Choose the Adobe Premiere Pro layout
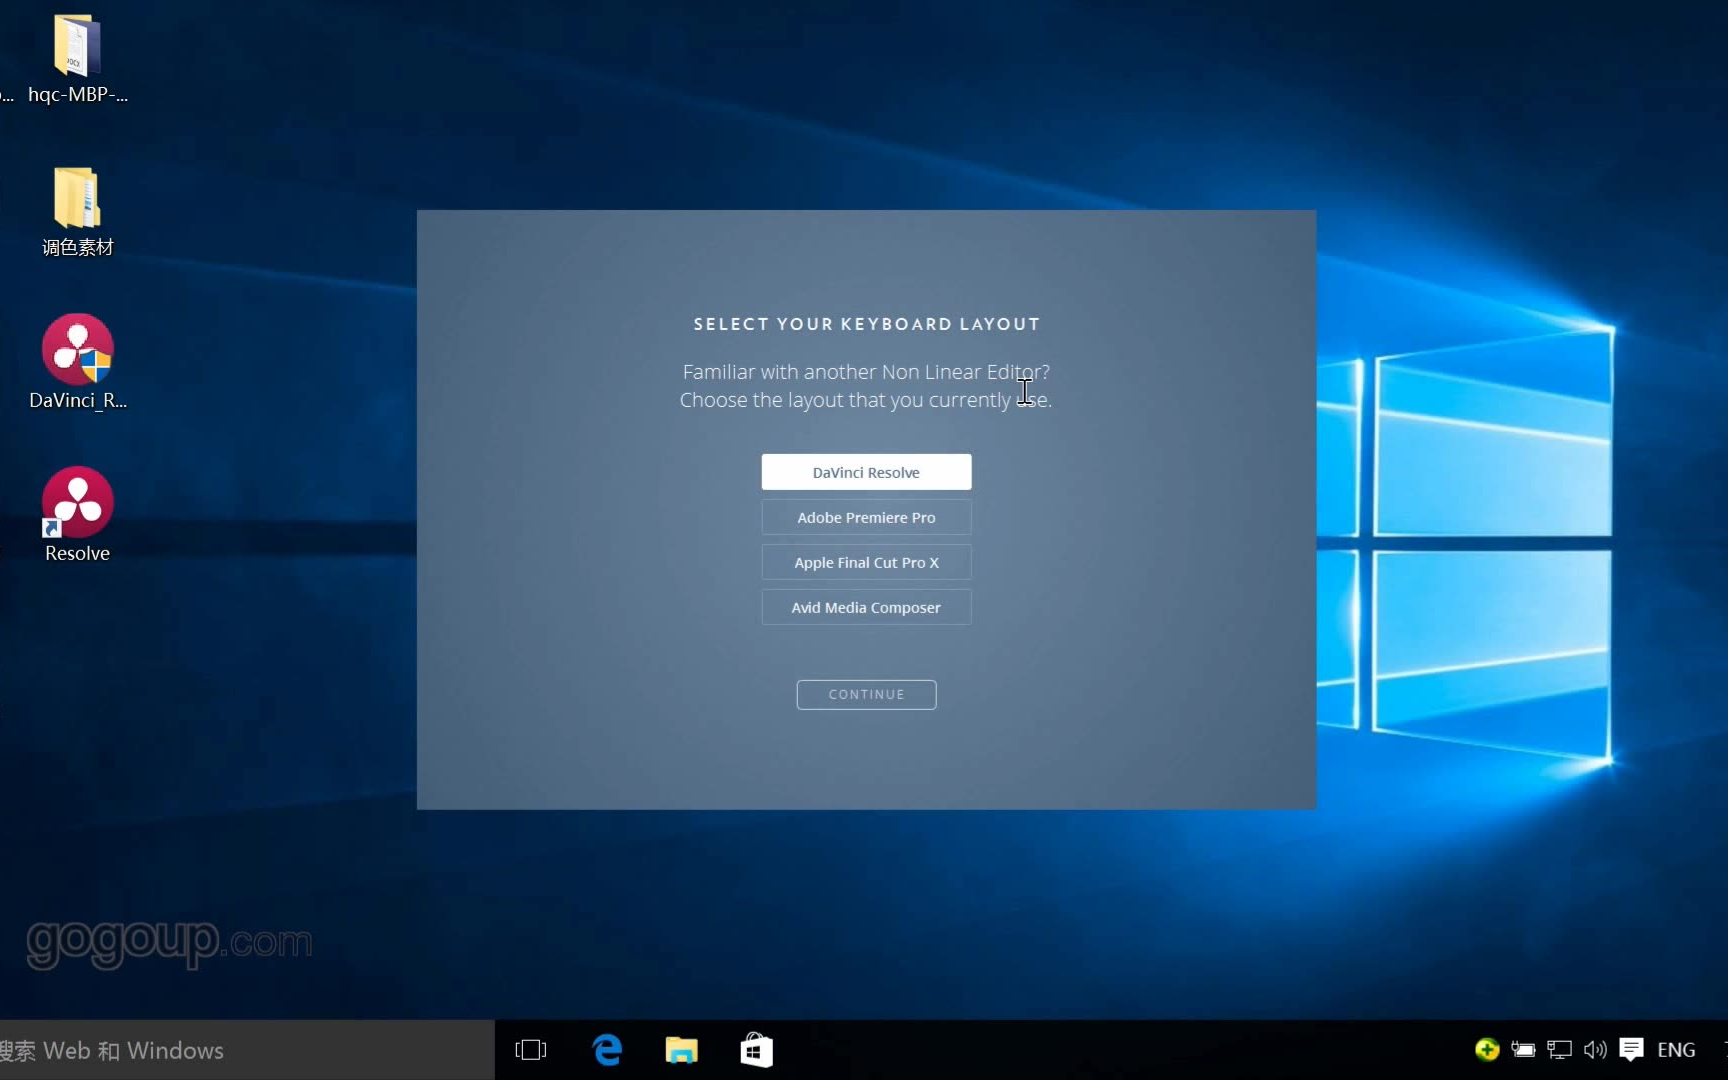 click(x=866, y=517)
